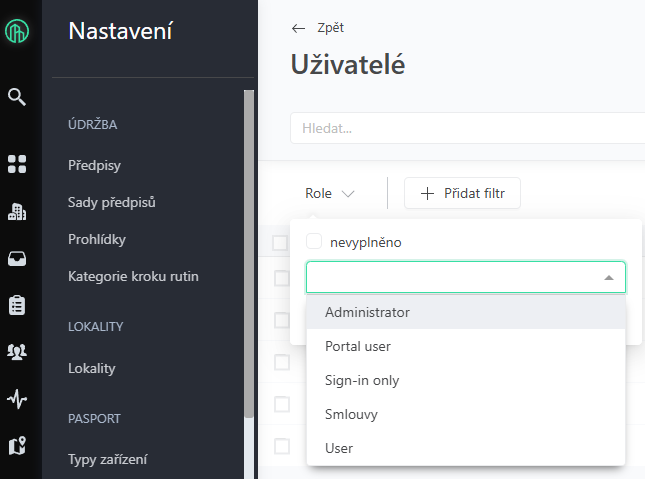Click the 'Hledat...' search field

point(466,128)
